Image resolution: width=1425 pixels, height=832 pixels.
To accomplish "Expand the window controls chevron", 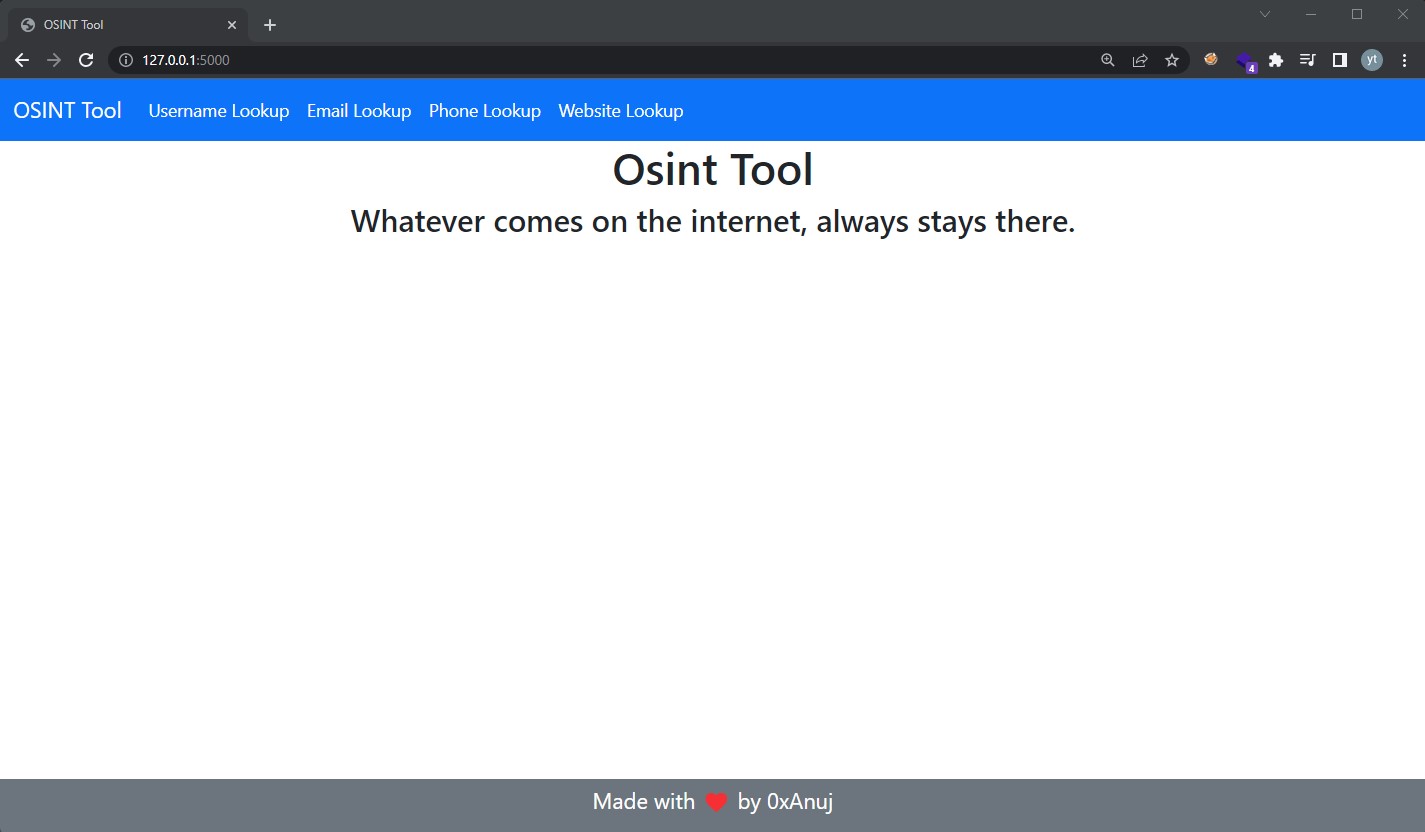I will (x=1264, y=14).
